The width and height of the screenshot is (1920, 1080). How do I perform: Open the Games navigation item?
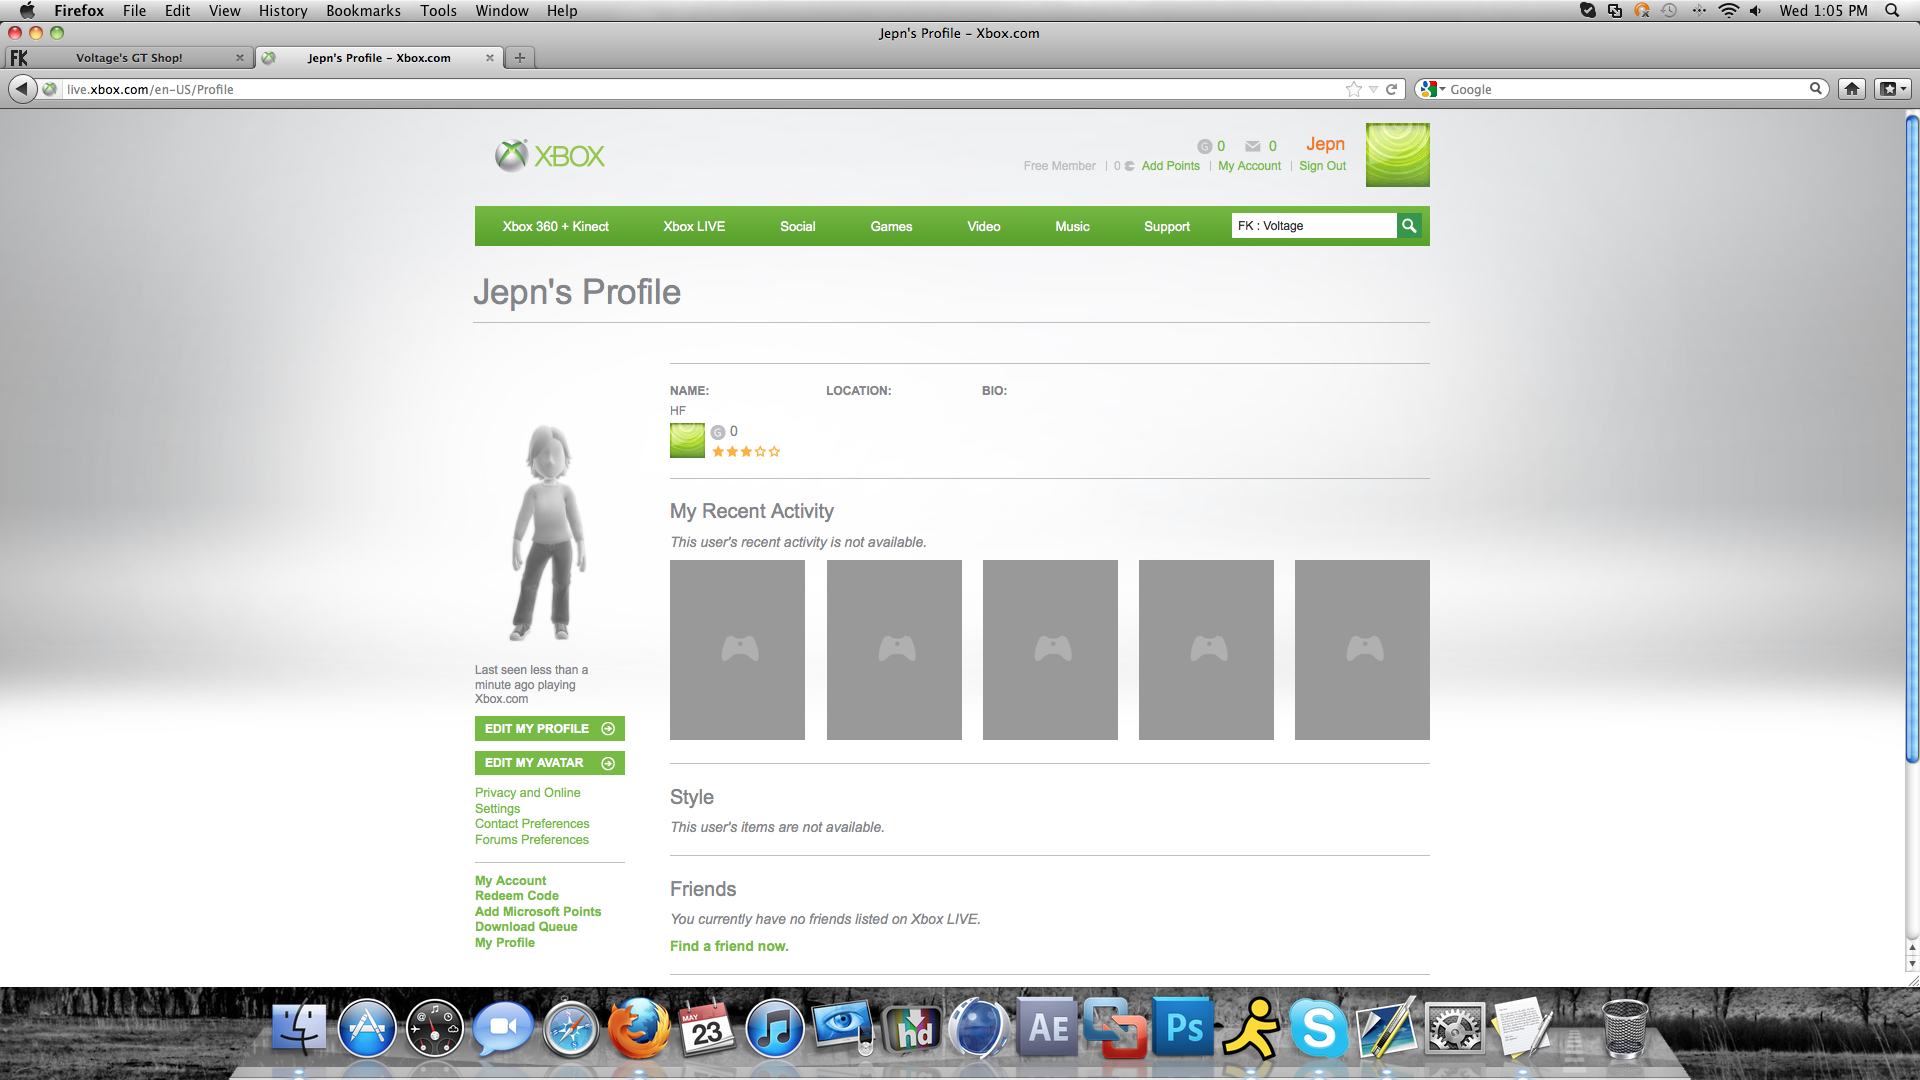coord(890,227)
